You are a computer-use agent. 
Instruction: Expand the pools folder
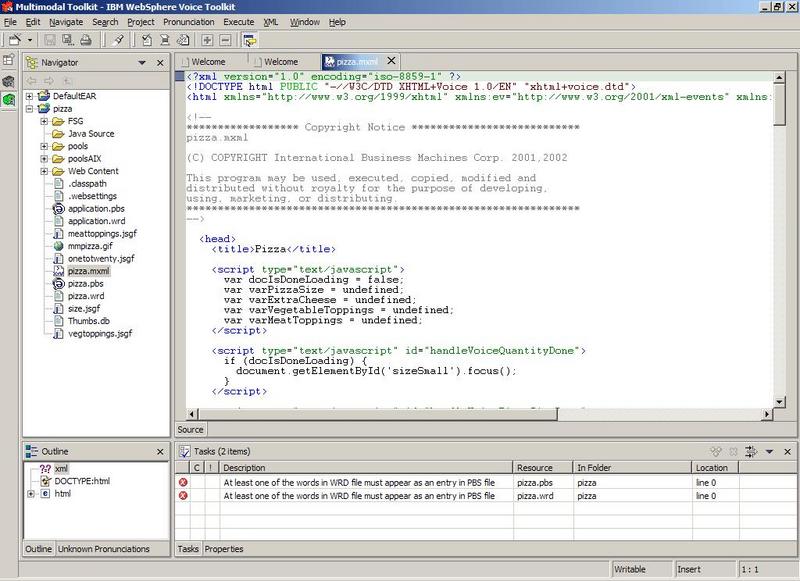click(x=44, y=146)
